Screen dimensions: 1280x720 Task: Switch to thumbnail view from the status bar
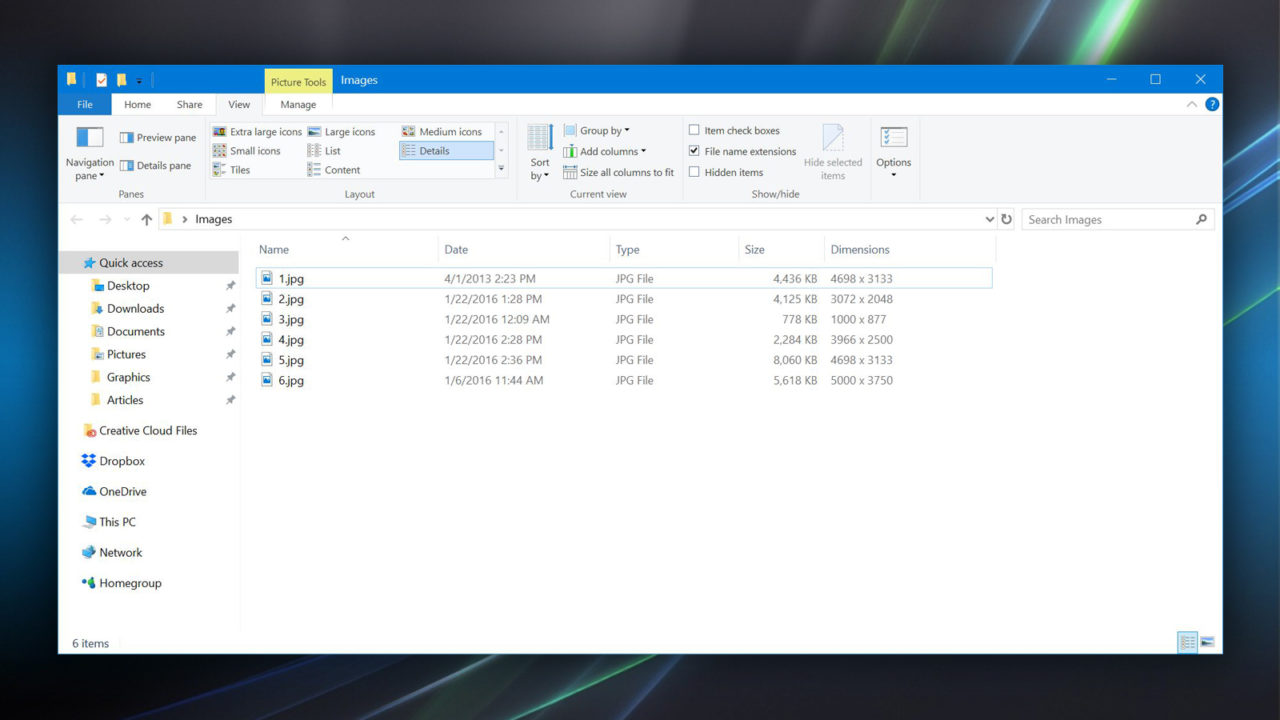[1209, 642]
